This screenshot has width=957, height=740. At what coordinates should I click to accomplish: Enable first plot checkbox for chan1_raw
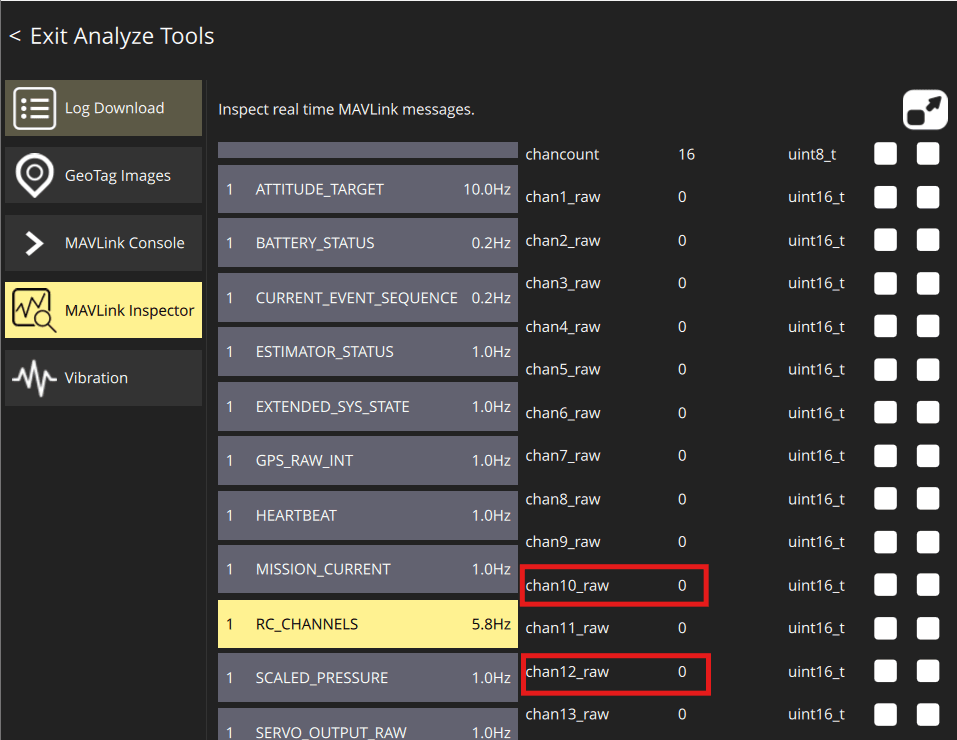(885, 197)
